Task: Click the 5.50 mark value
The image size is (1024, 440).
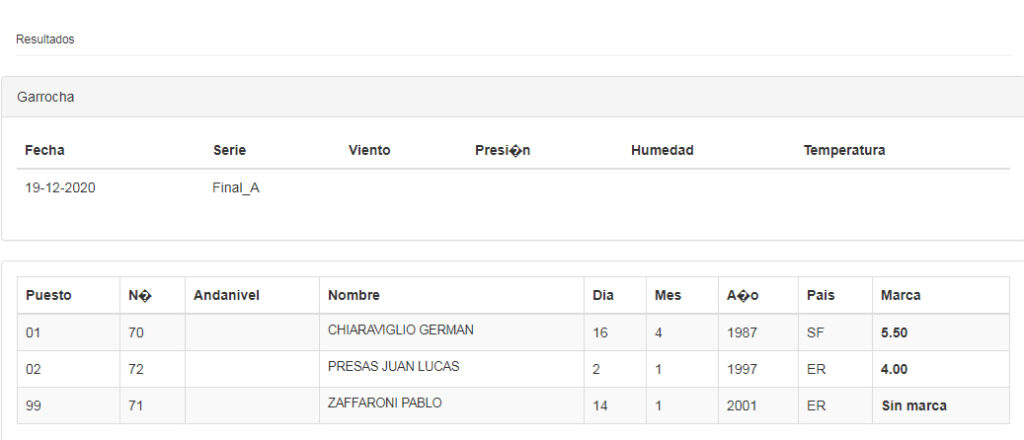Action: [894, 332]
